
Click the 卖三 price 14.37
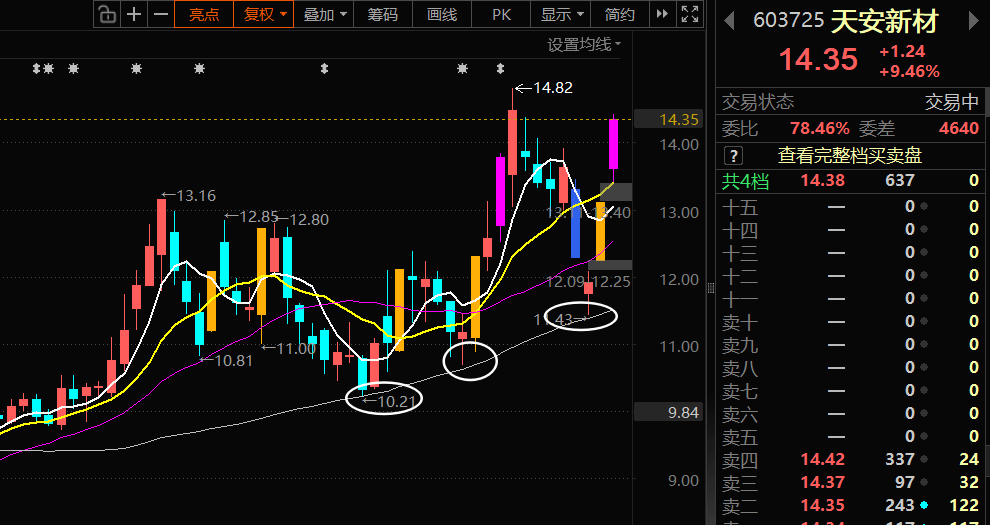click(x=823, y=483)
